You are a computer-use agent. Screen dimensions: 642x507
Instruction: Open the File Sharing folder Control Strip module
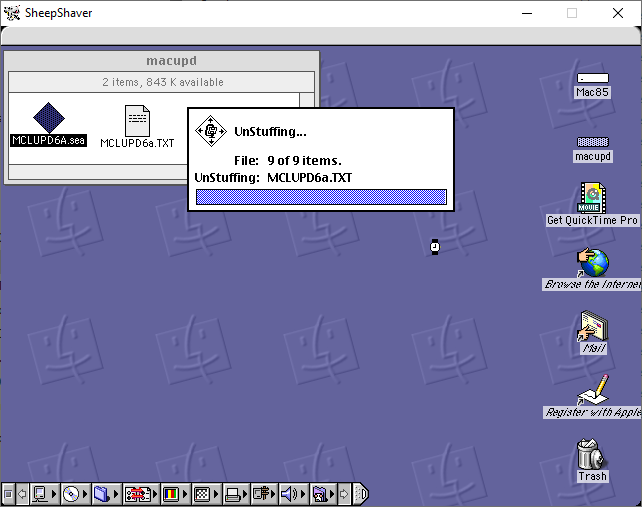[106, 494]
